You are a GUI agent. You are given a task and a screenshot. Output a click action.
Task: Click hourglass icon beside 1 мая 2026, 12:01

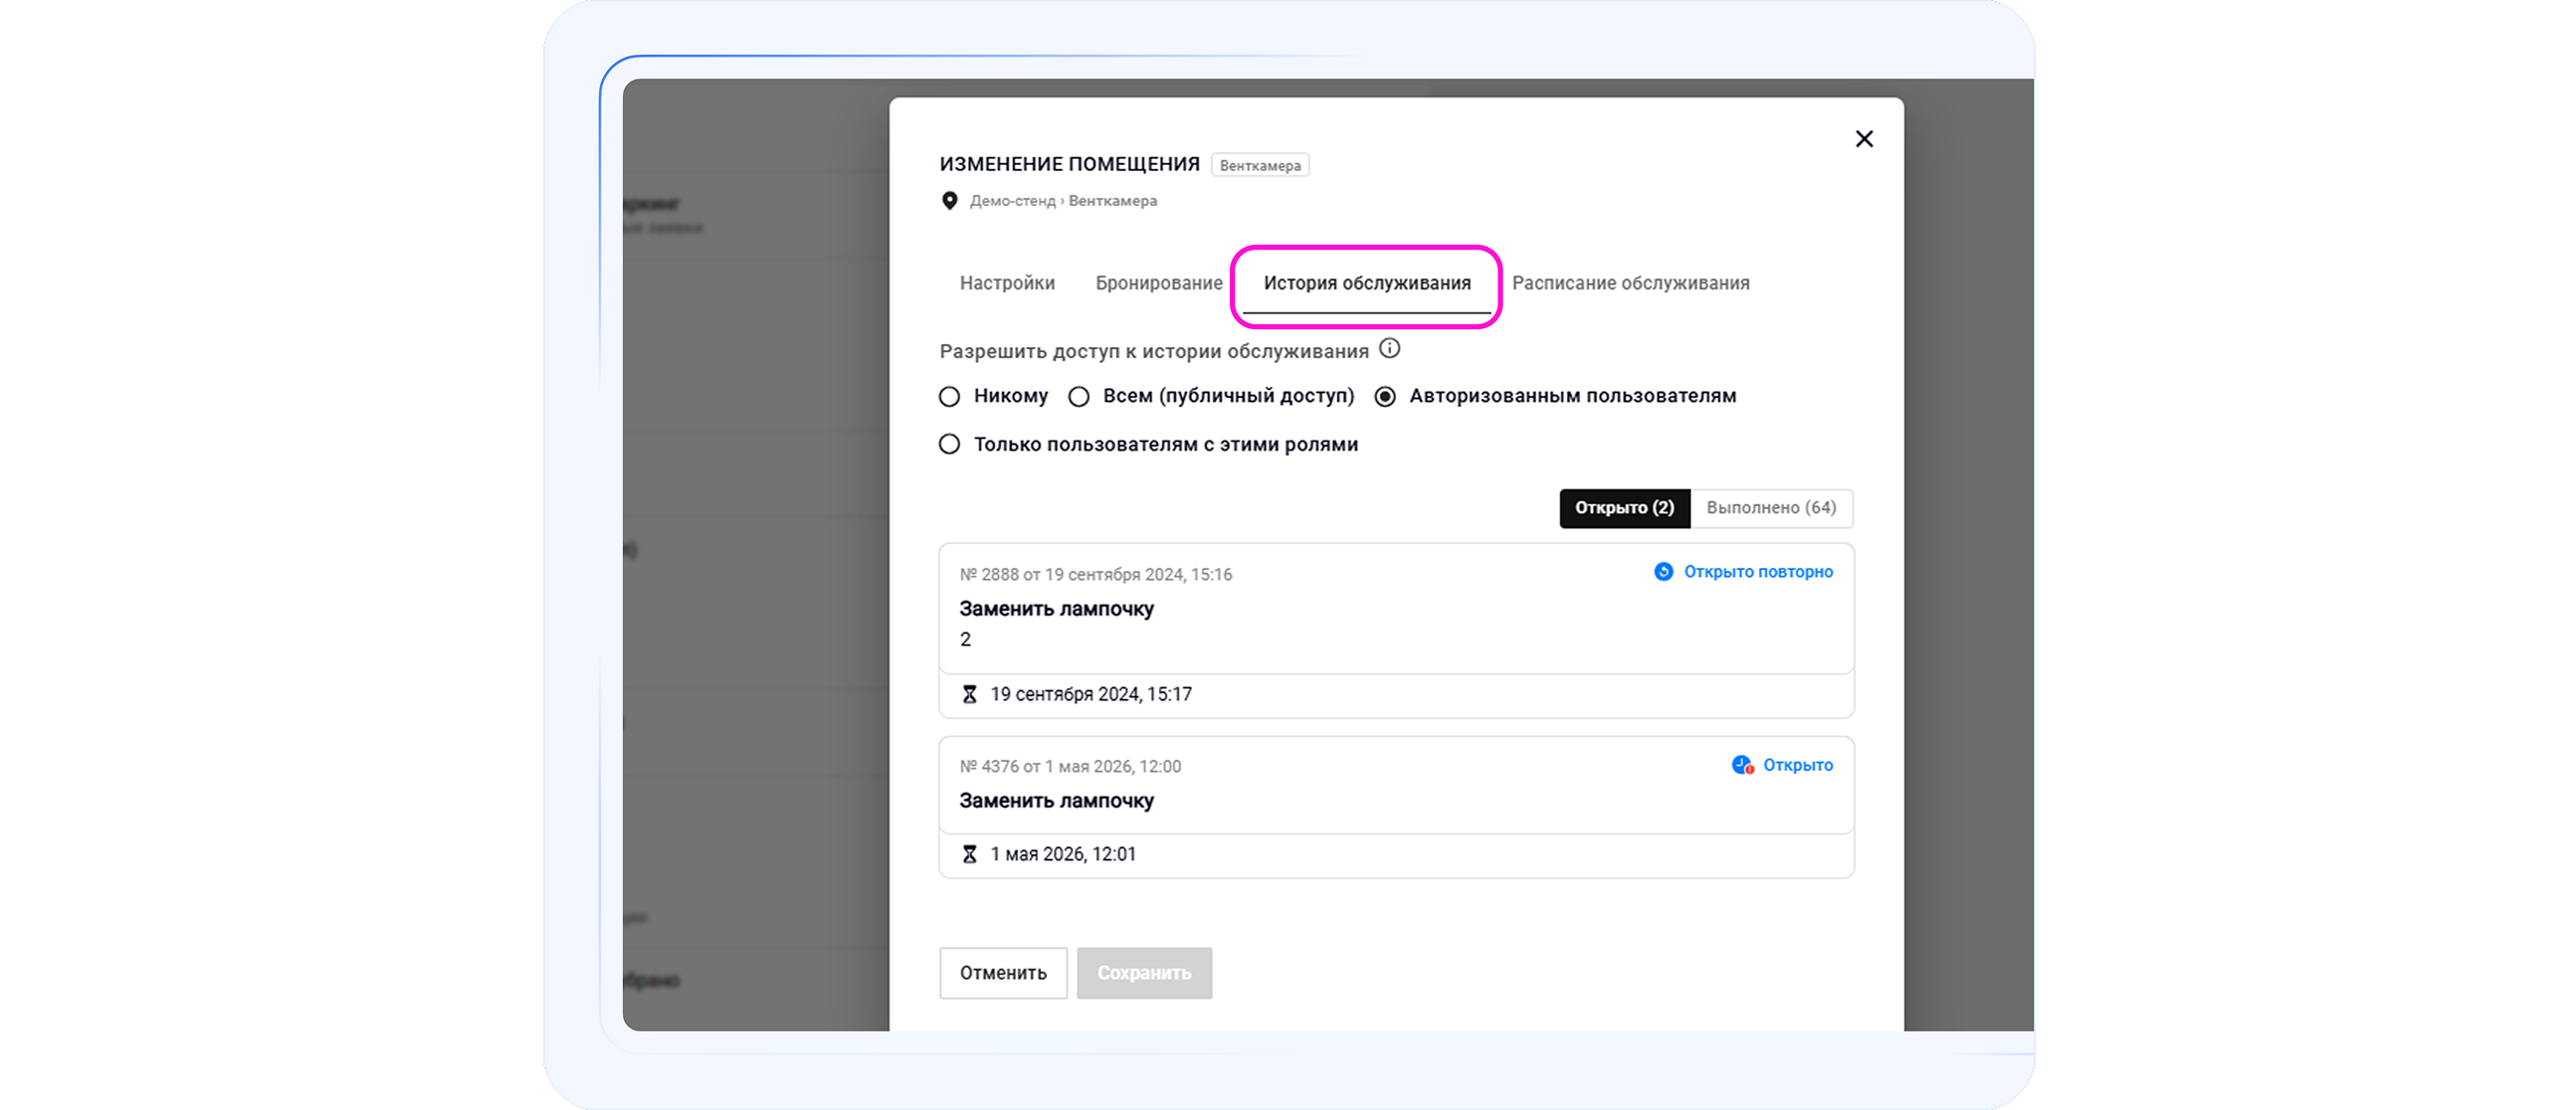pos(969,854)
